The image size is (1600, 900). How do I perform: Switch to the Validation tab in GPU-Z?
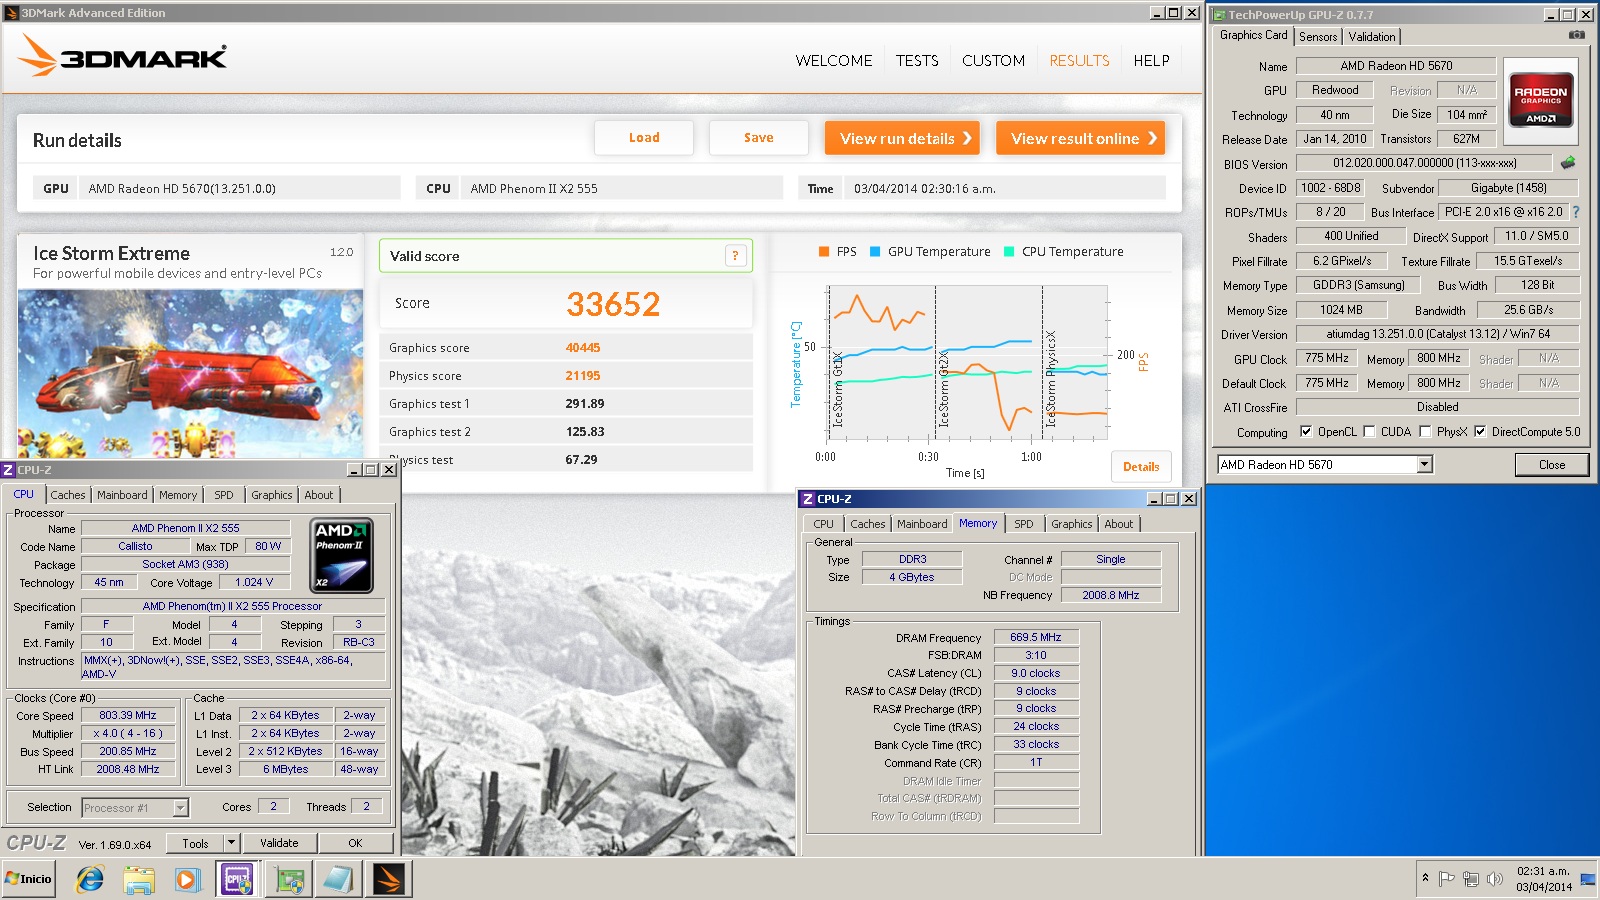tap(1372, 36)
